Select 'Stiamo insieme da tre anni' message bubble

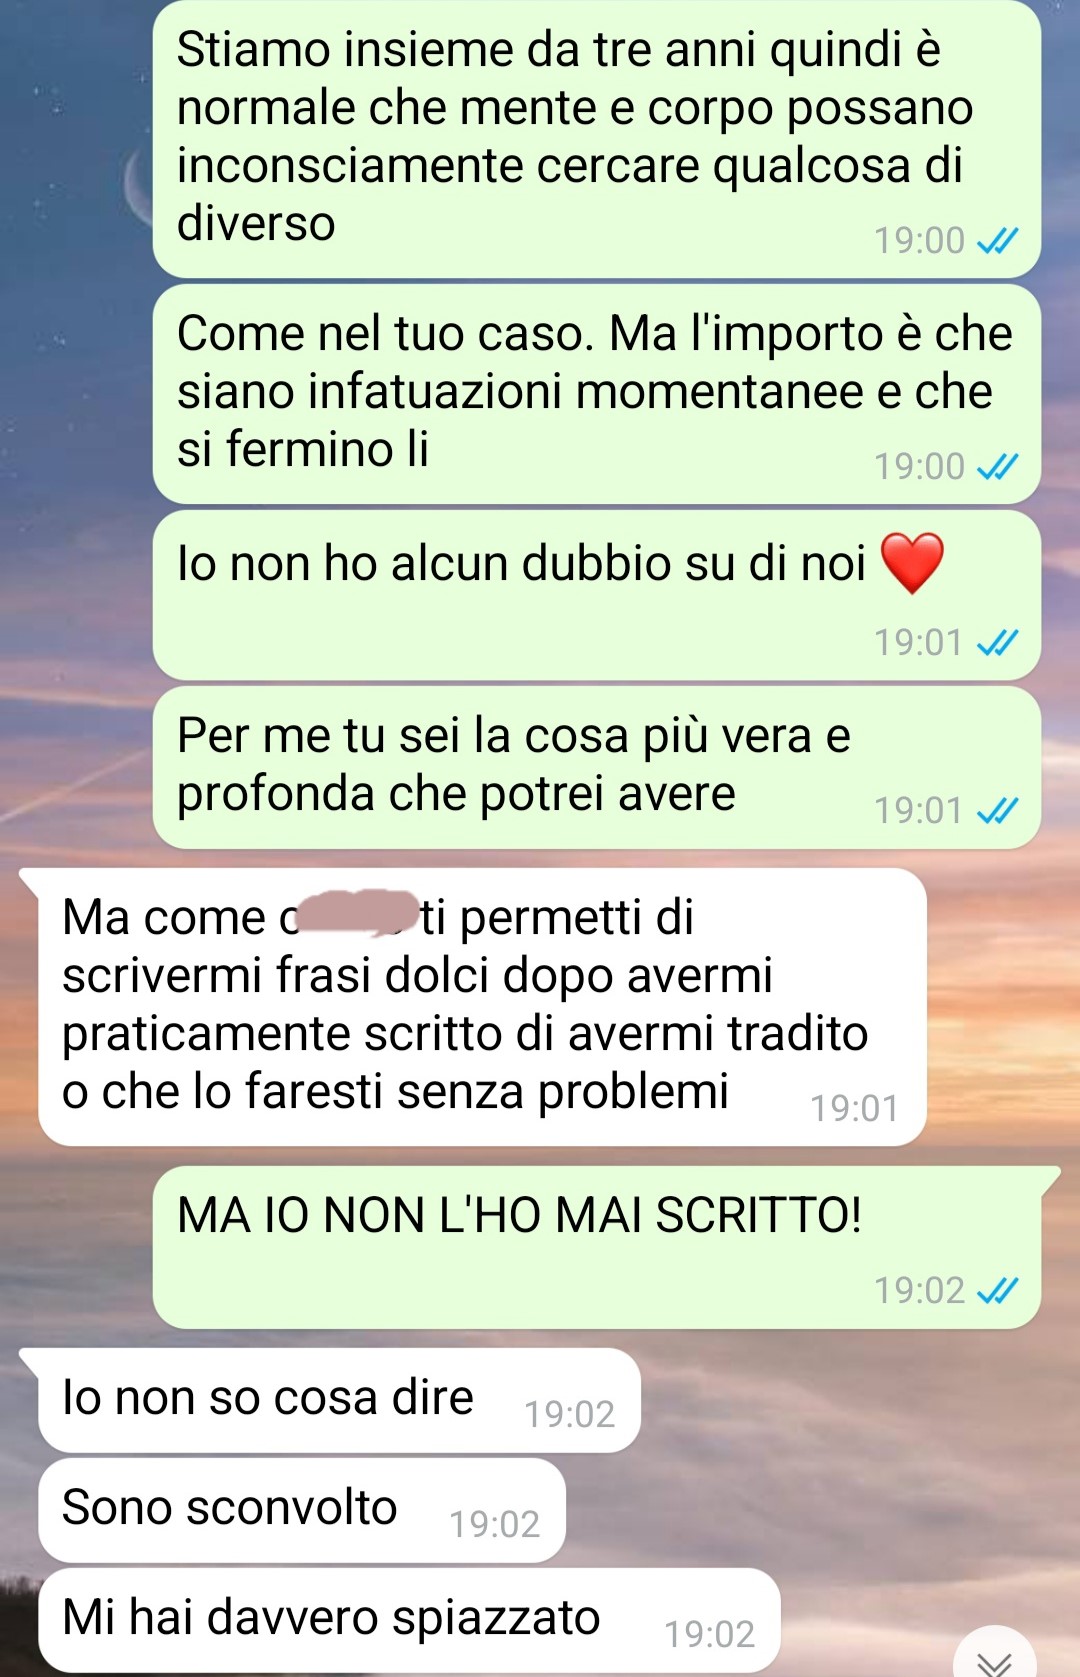coord(597,139)
